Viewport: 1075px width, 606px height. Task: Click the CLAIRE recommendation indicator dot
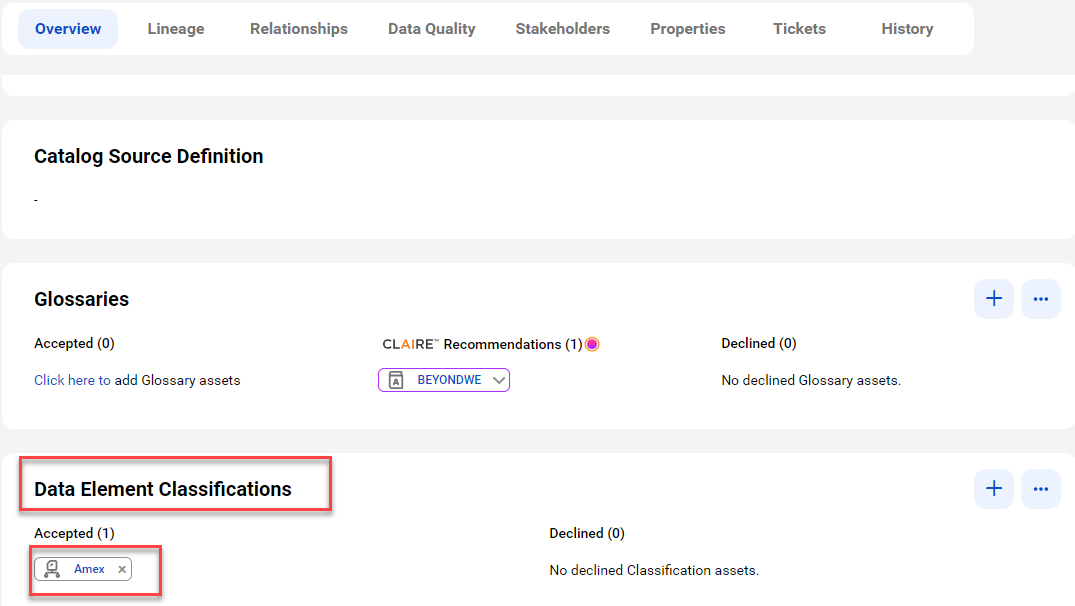pyautogui.click(x=592, y=344)
